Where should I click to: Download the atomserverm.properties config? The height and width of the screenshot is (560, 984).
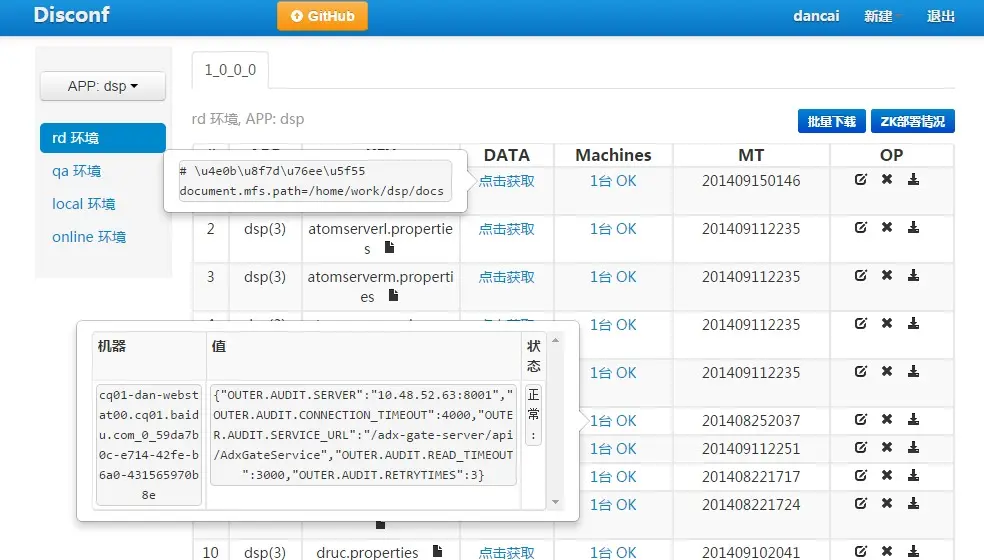click(x=914, y=275)
